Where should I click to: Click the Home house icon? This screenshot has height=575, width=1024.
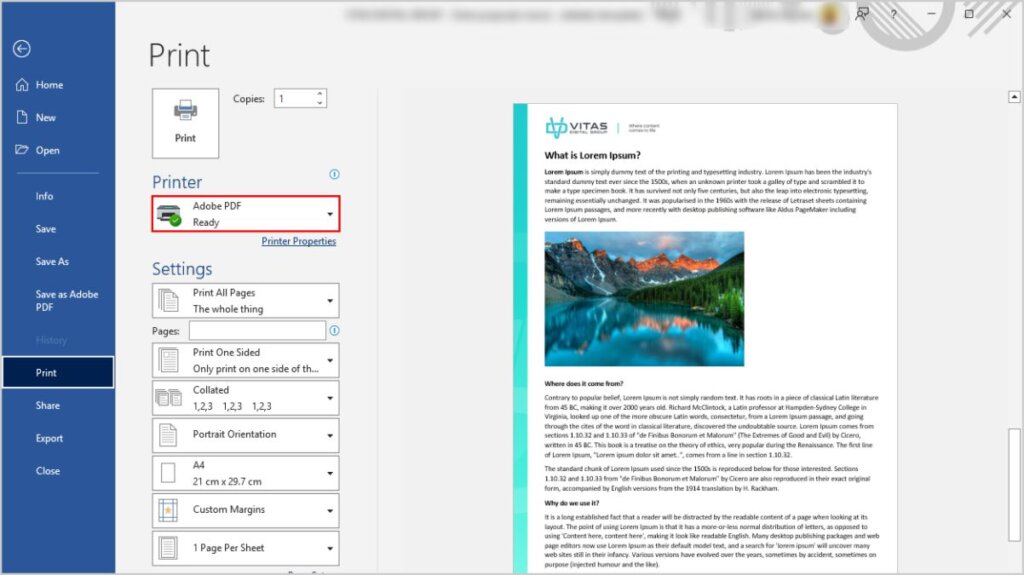click(22, 84)
